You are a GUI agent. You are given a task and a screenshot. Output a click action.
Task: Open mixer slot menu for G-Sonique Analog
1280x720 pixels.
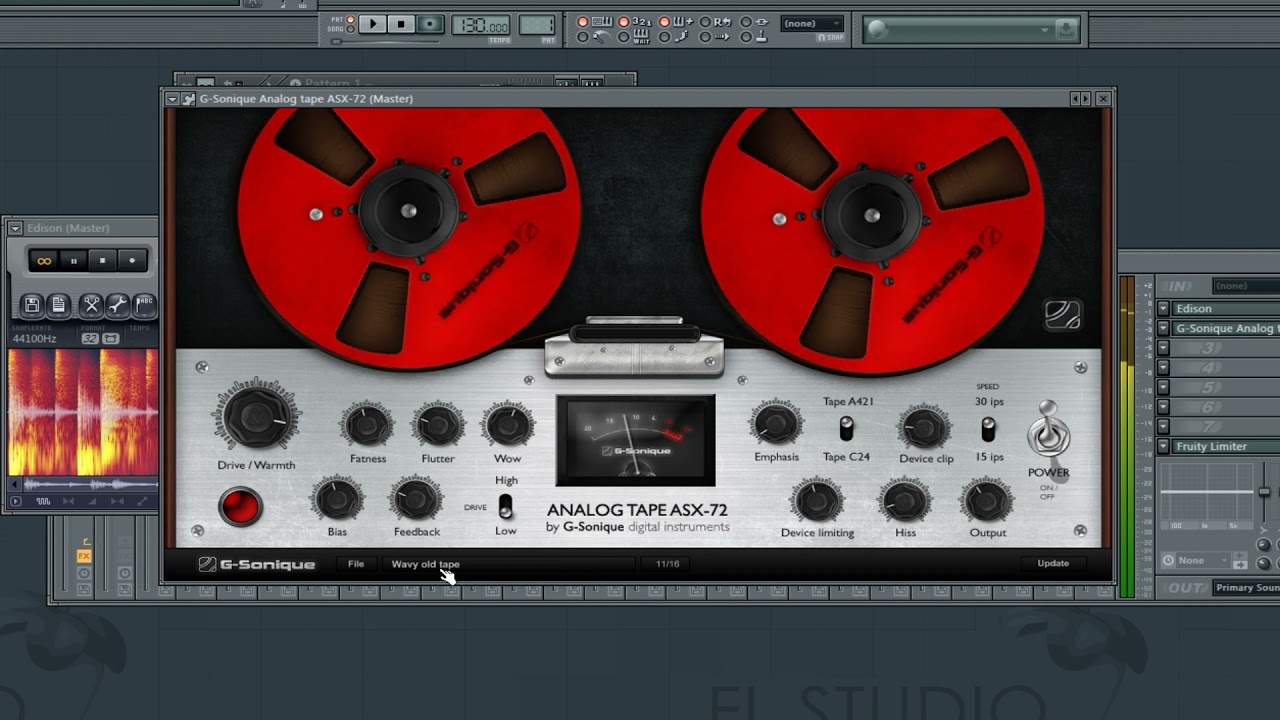point(1163,328)
